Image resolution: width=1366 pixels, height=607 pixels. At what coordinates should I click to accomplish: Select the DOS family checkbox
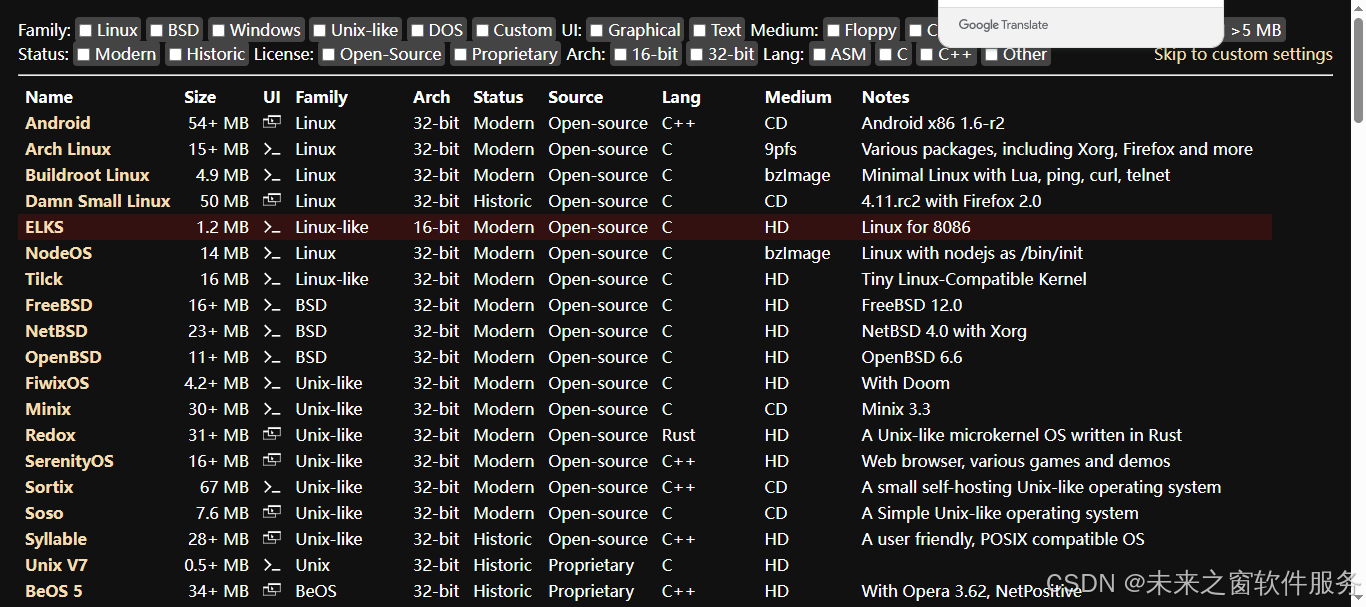(x=417, y=31)
